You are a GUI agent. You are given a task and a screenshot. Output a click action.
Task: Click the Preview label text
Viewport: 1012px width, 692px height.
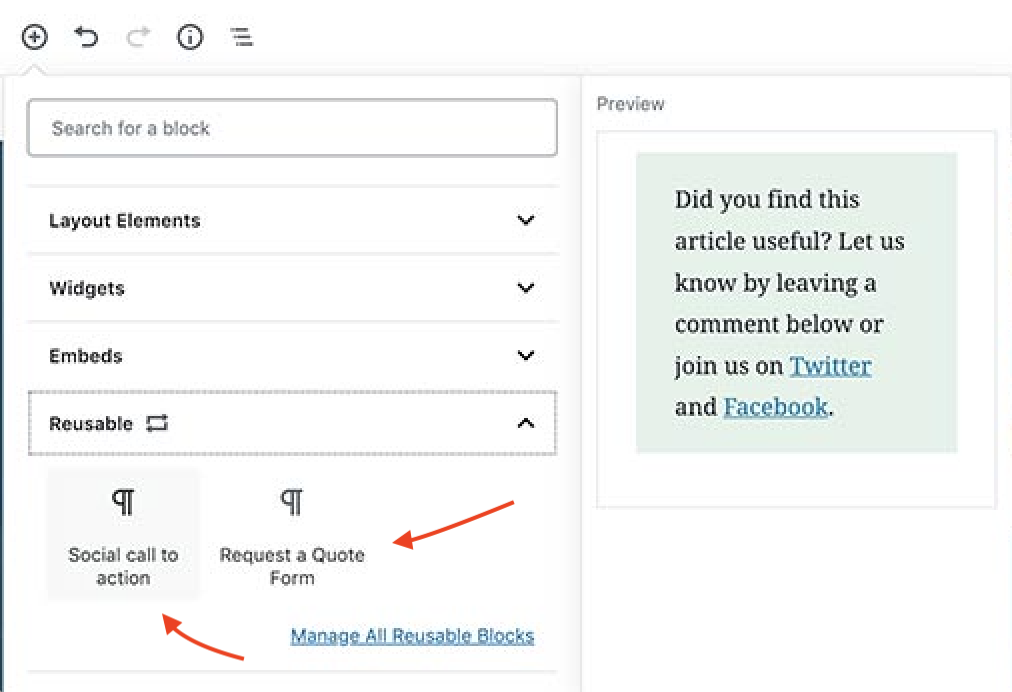tap(631, 104)
